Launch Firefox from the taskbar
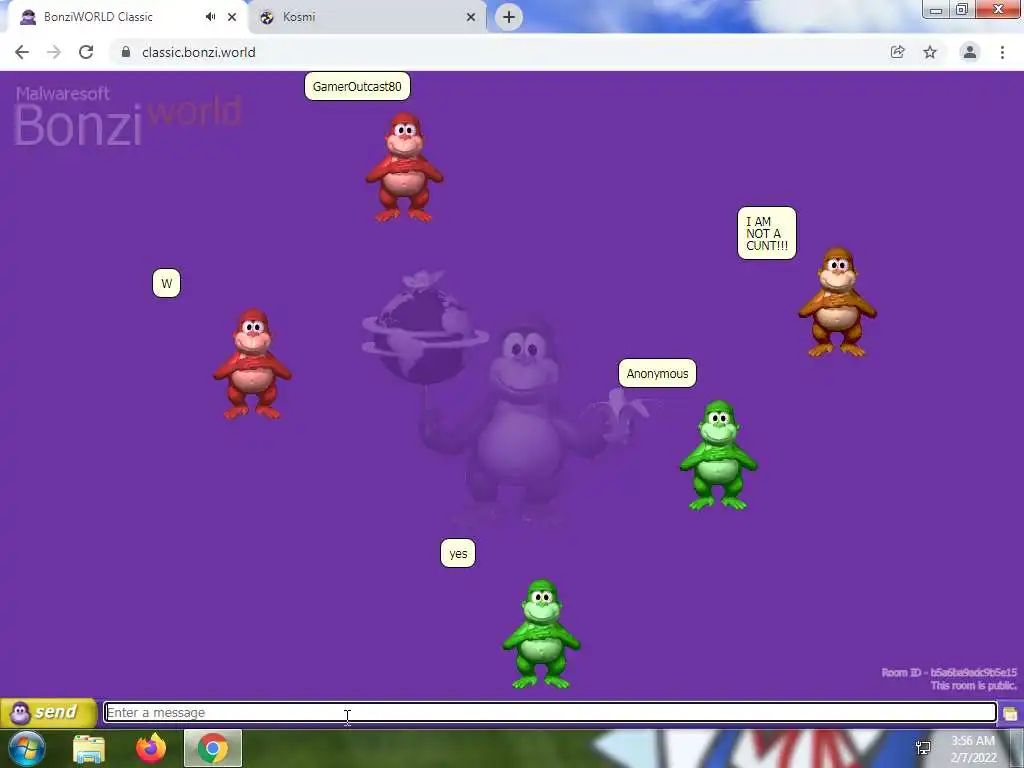 click(x=151, y=748)
